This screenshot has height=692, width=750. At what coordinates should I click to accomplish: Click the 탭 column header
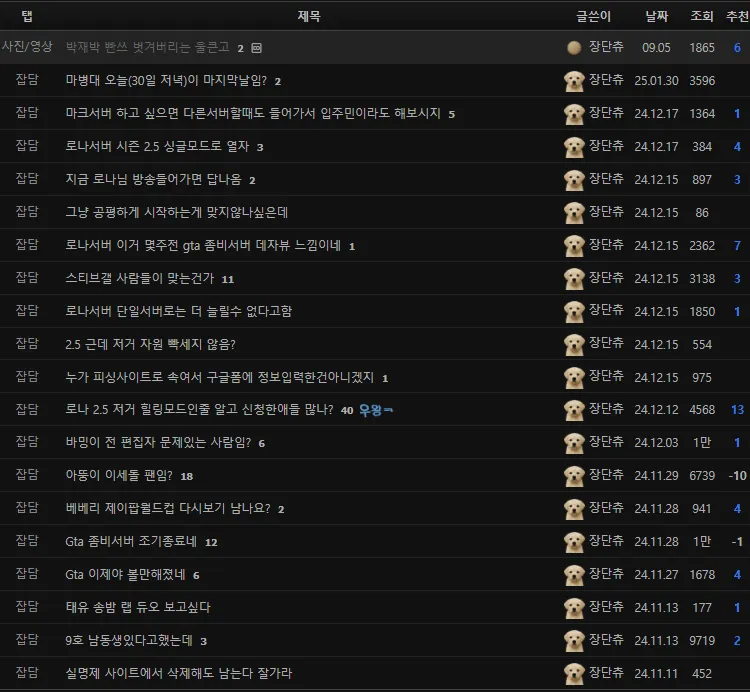(x=27, y=16)
